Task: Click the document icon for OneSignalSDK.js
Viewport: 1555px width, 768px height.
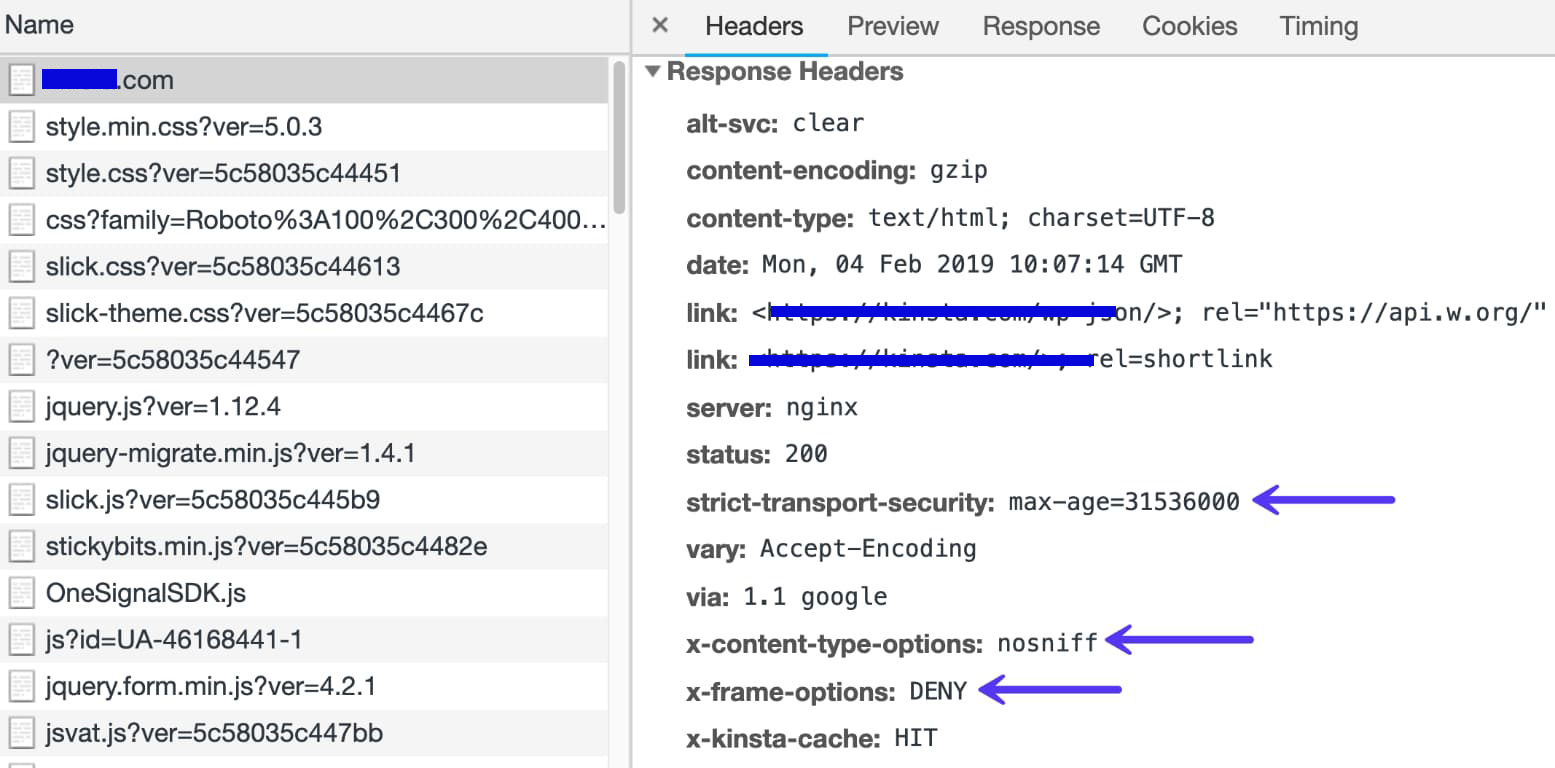Action: click(21, 593)
